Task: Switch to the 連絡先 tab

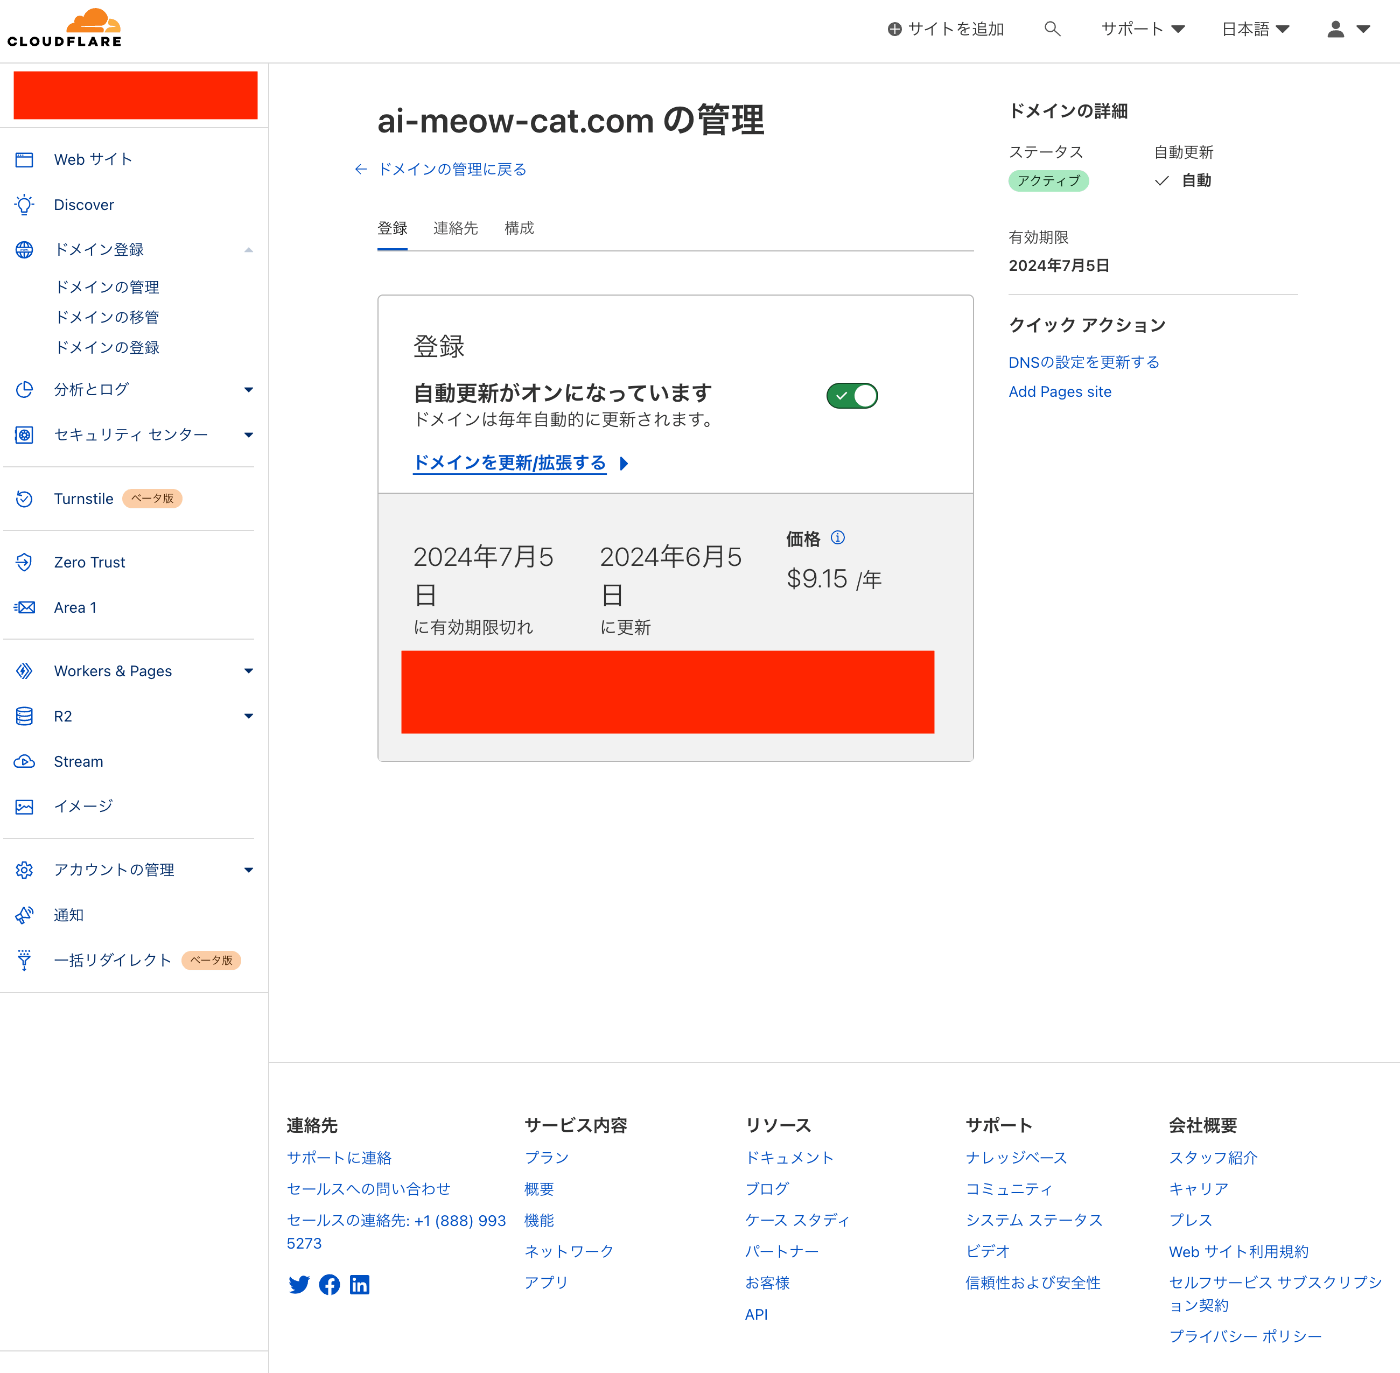Action: pos(455,228)
